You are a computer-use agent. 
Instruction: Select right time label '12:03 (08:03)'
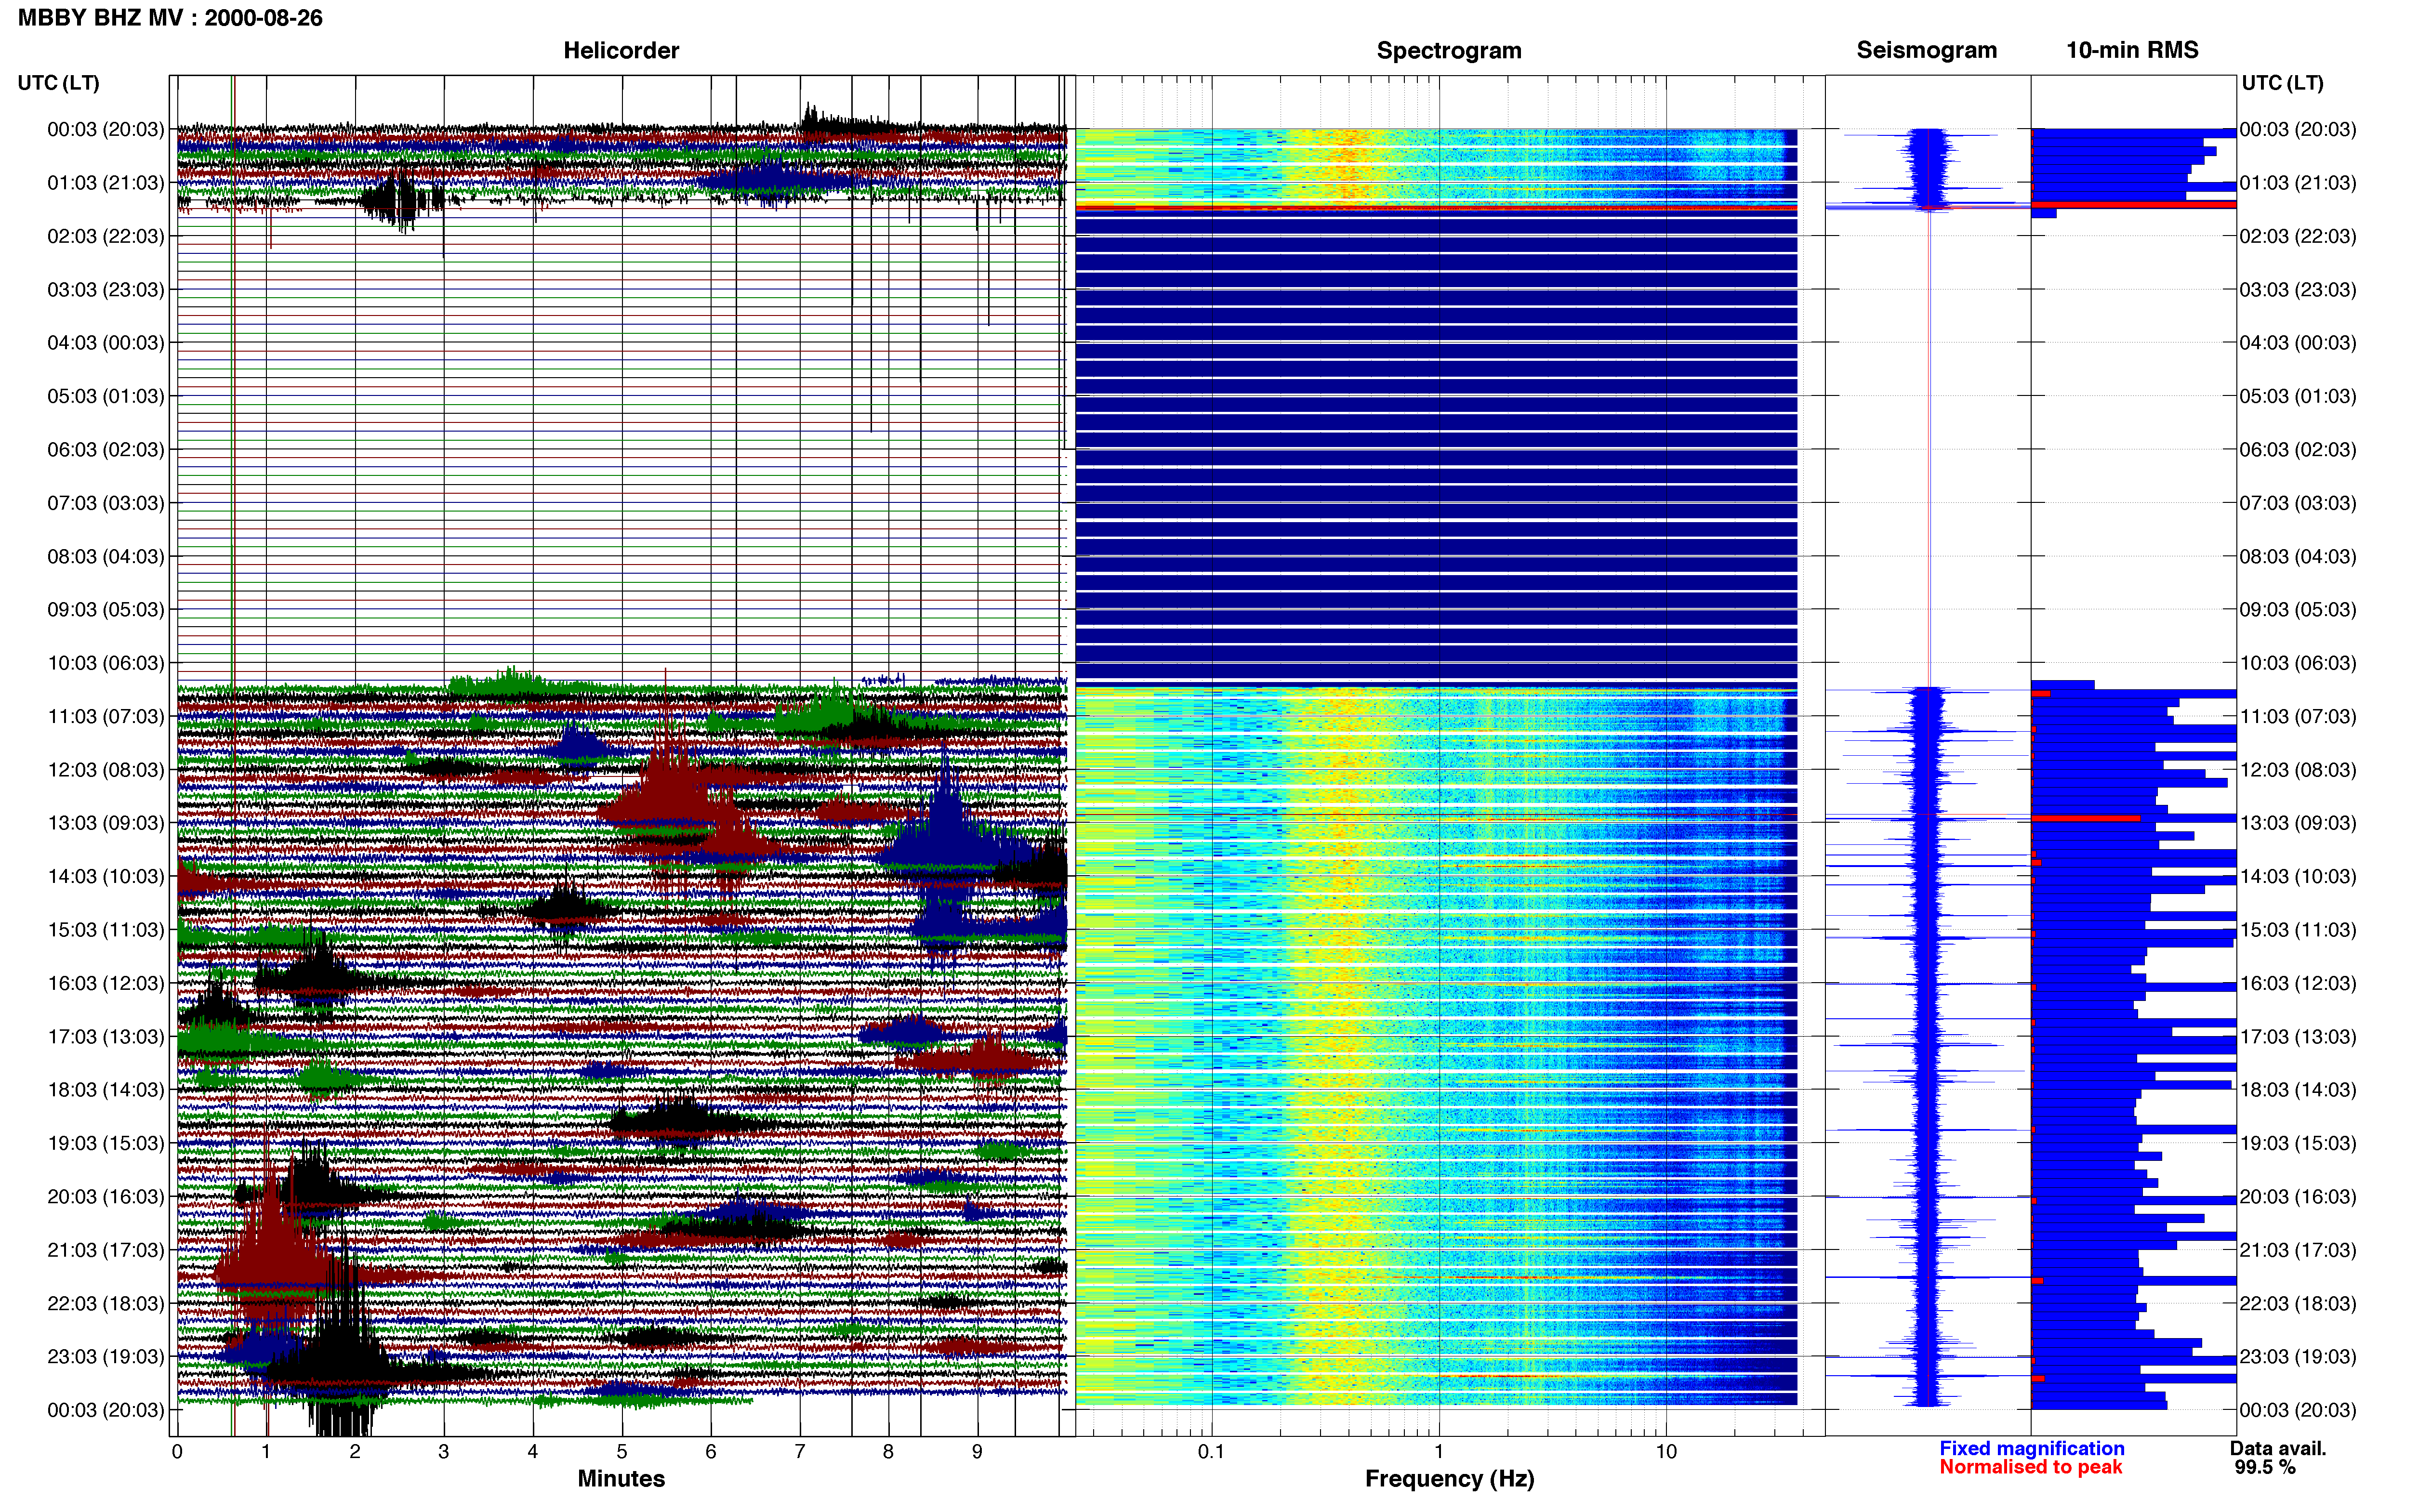(2297, 770)
